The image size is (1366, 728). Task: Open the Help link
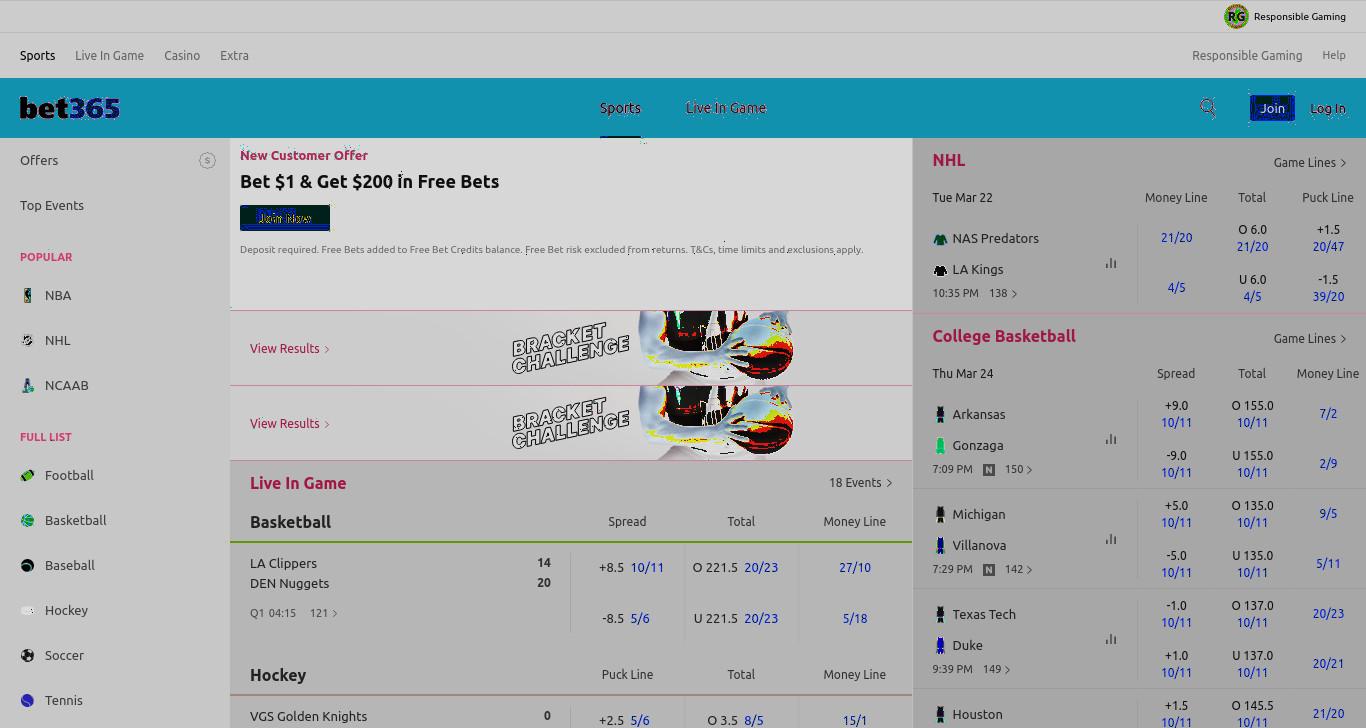pos(1334,55)
